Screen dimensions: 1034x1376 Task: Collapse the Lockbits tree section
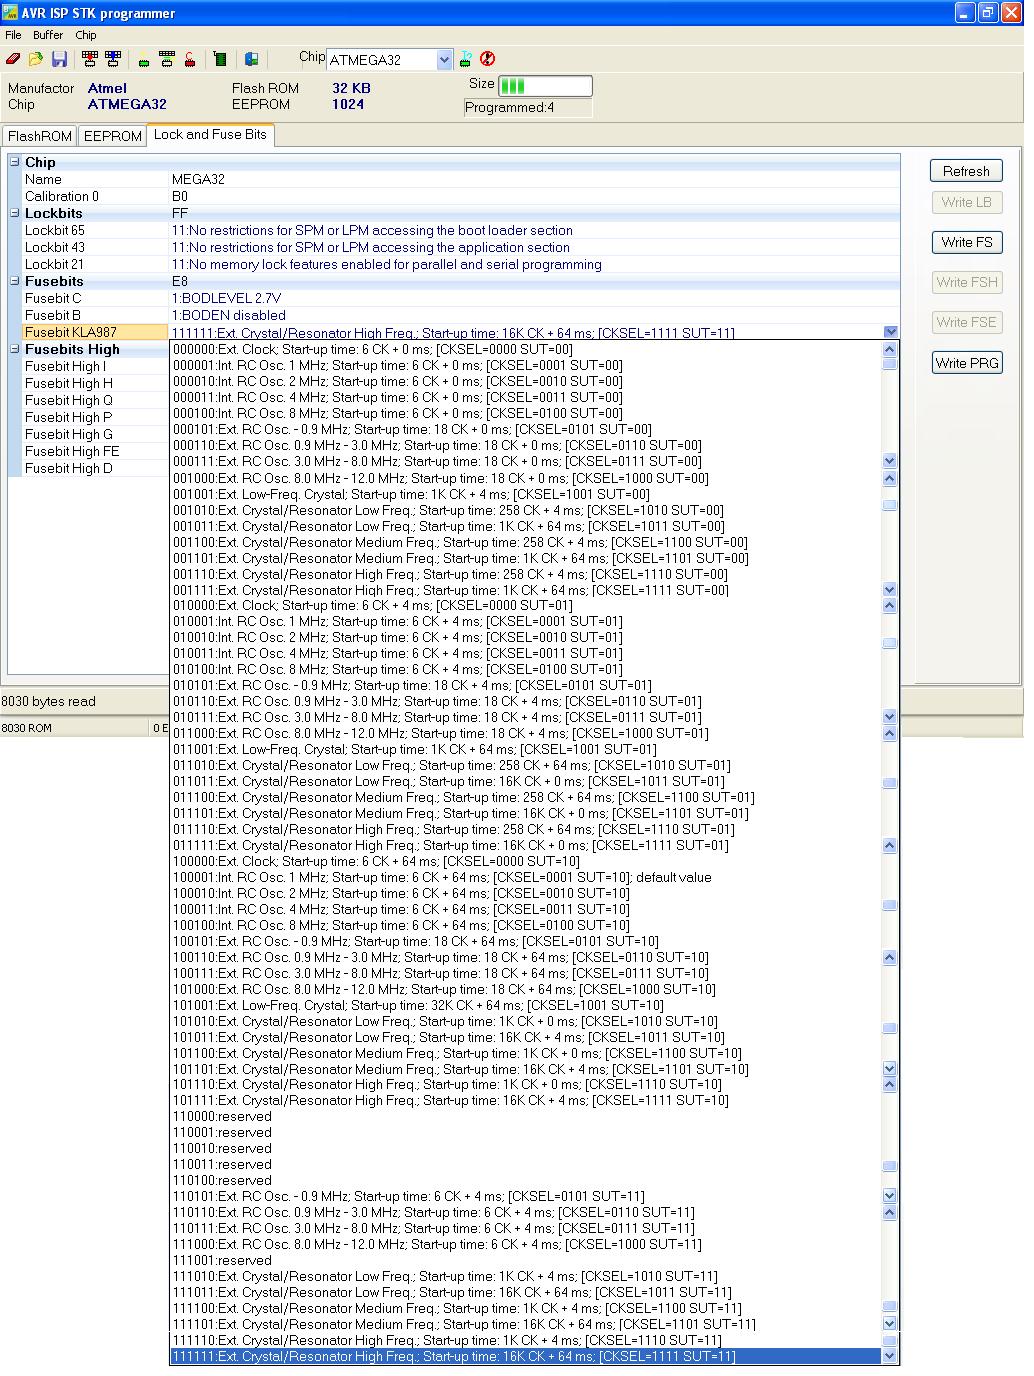[15, 213]
